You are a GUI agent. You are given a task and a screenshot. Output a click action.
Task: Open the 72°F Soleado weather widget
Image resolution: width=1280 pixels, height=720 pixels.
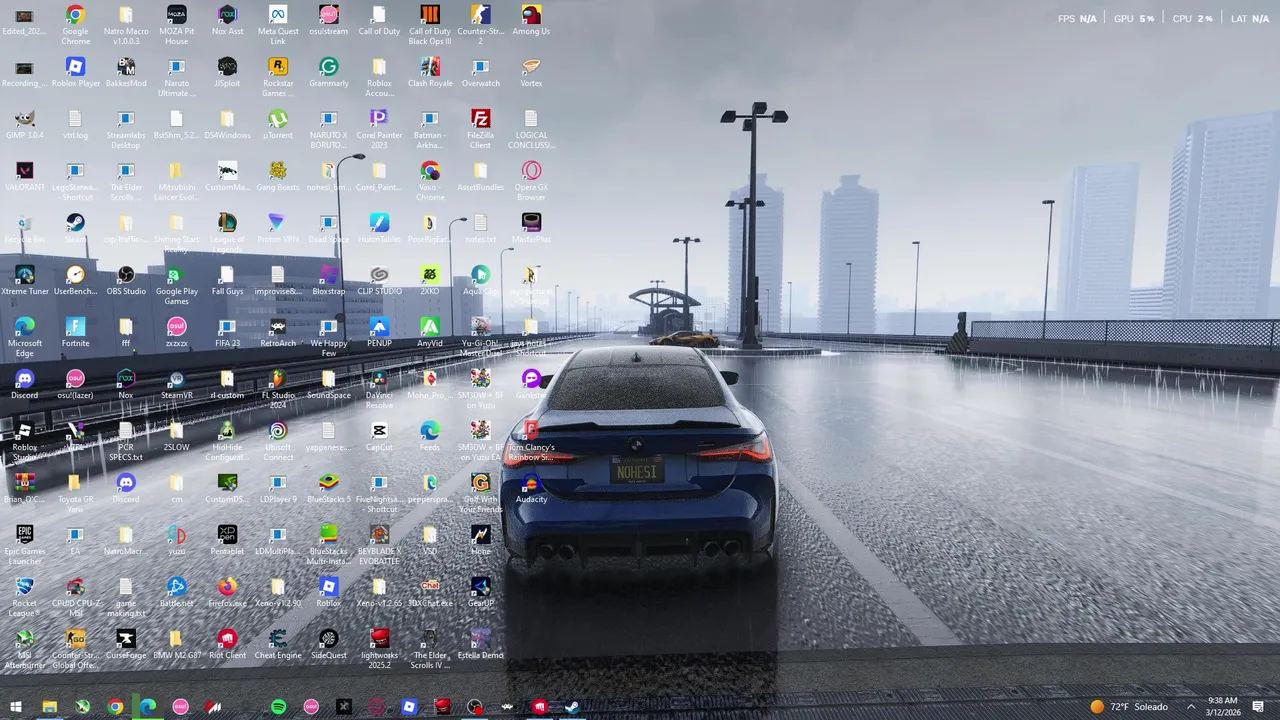coord(1129,707)
